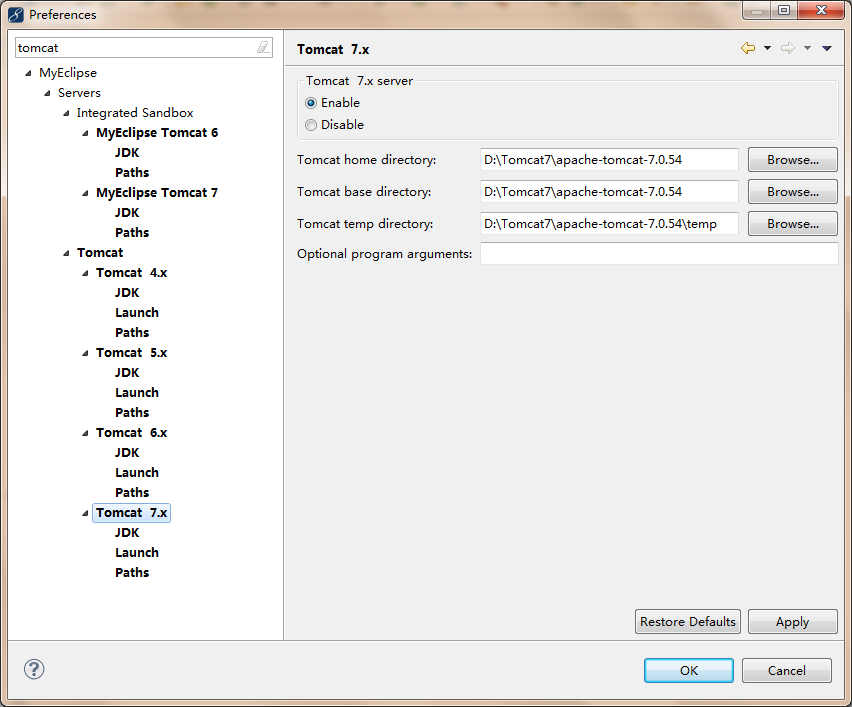Open JDK under MyEclipse Tomcat 6
Viewport: 852px width, 707px height.
(127, 153)
